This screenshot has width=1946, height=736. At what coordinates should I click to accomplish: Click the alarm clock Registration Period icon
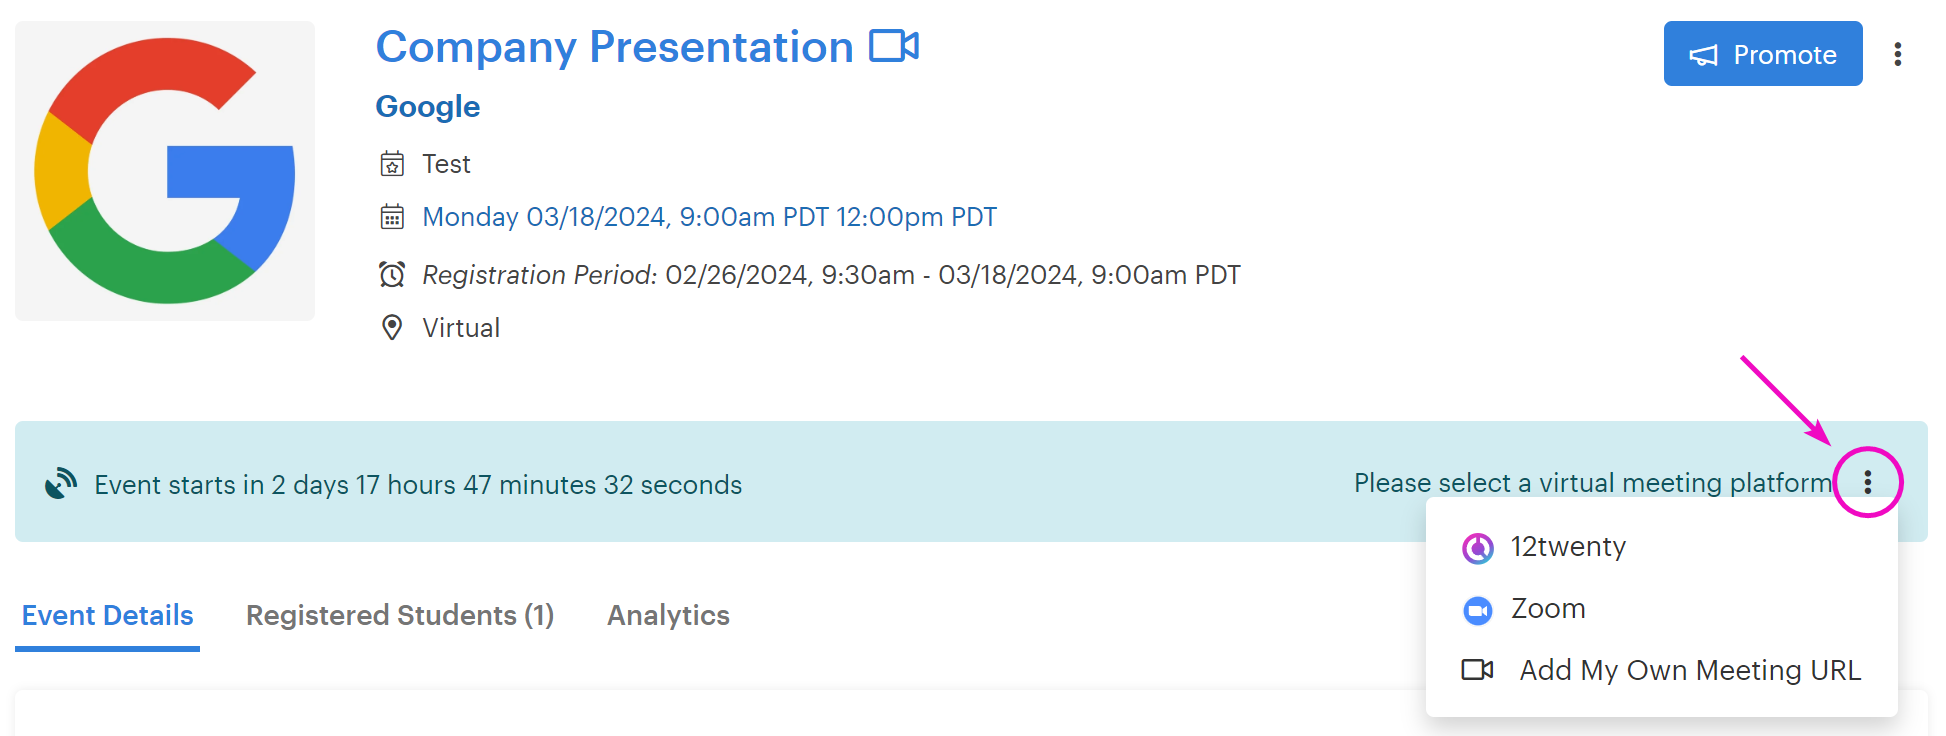click(392, 274)
